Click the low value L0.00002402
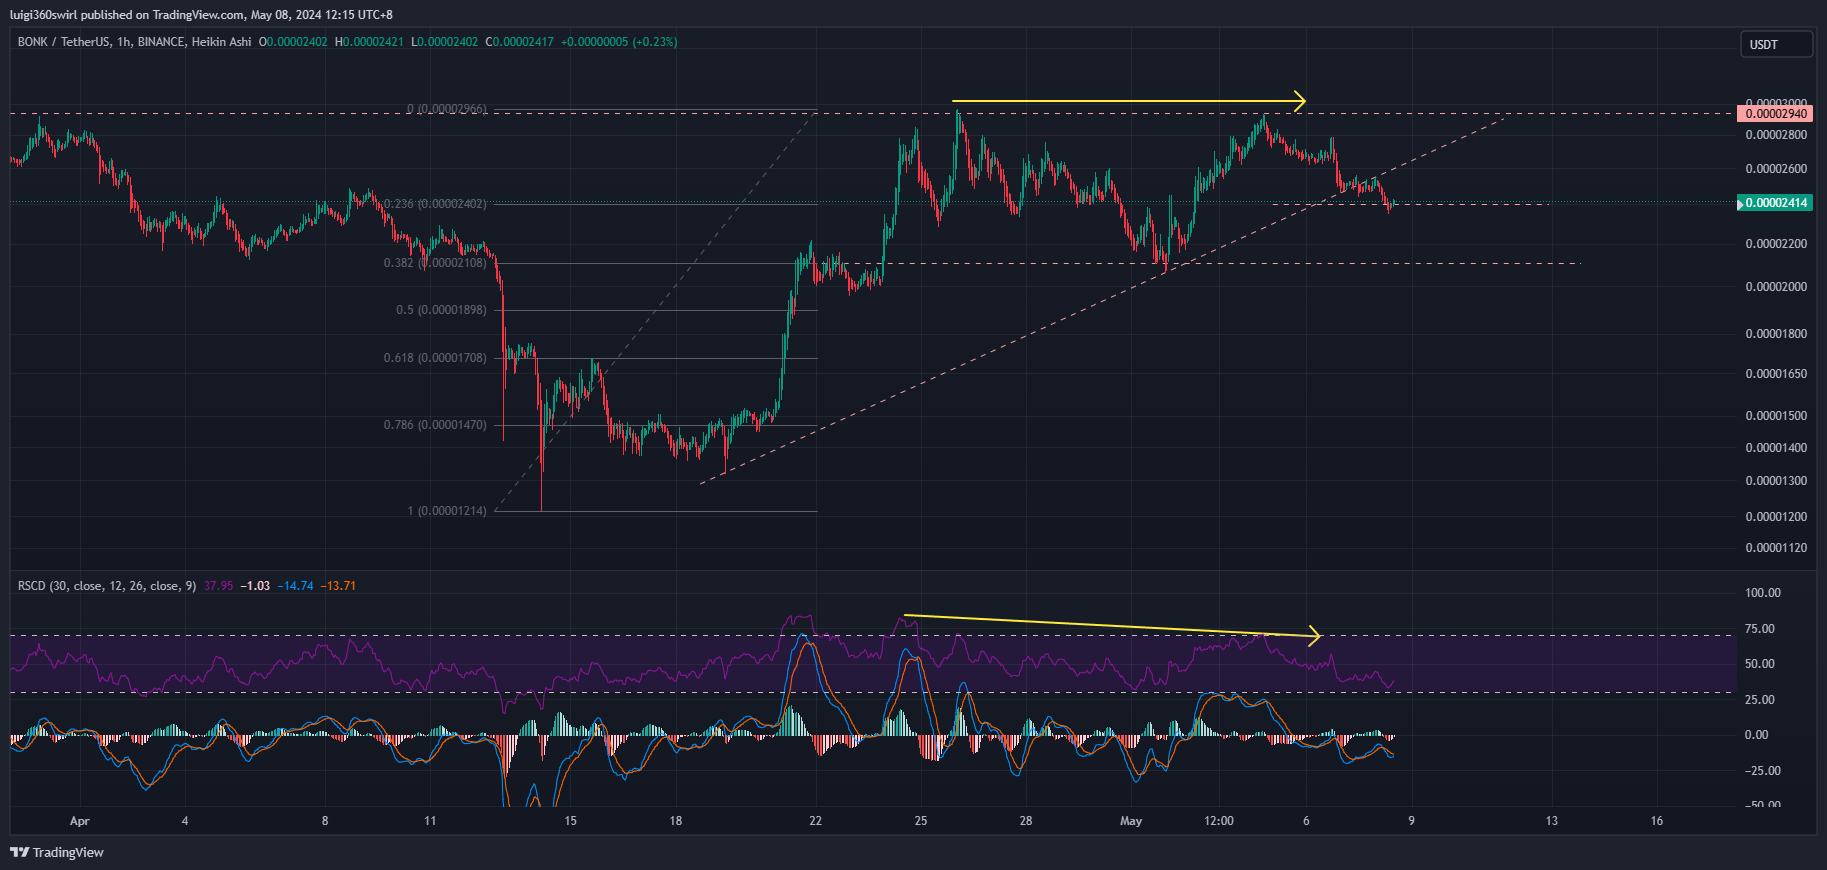The height and width of the screenshot is (870, 1827). (x=445, y=42)
